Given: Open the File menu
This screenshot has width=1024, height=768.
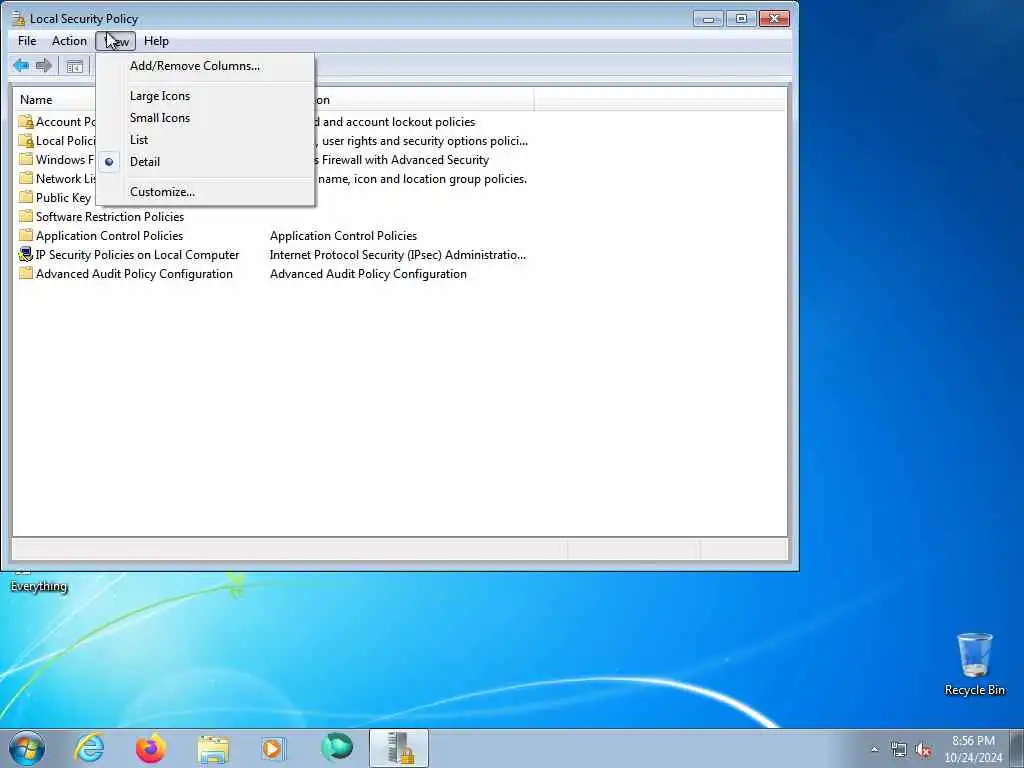Looking at the screenshot, I should (x=27, y=40).
